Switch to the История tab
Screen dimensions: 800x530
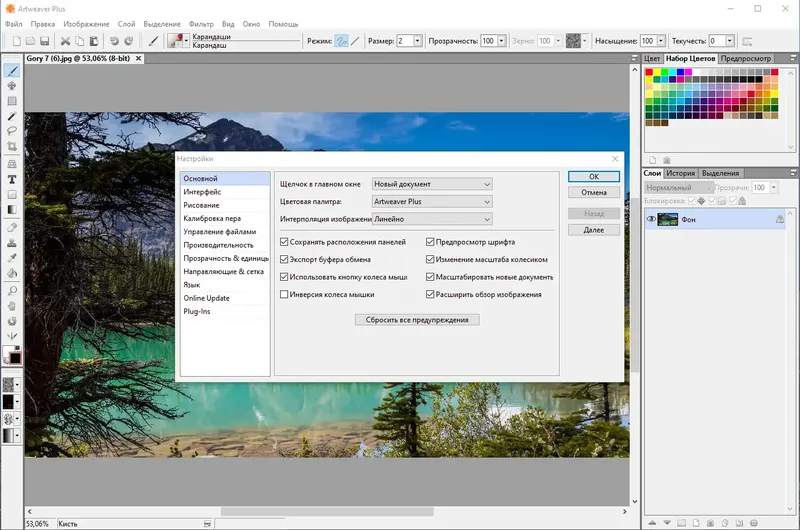[x=681, y=173]
